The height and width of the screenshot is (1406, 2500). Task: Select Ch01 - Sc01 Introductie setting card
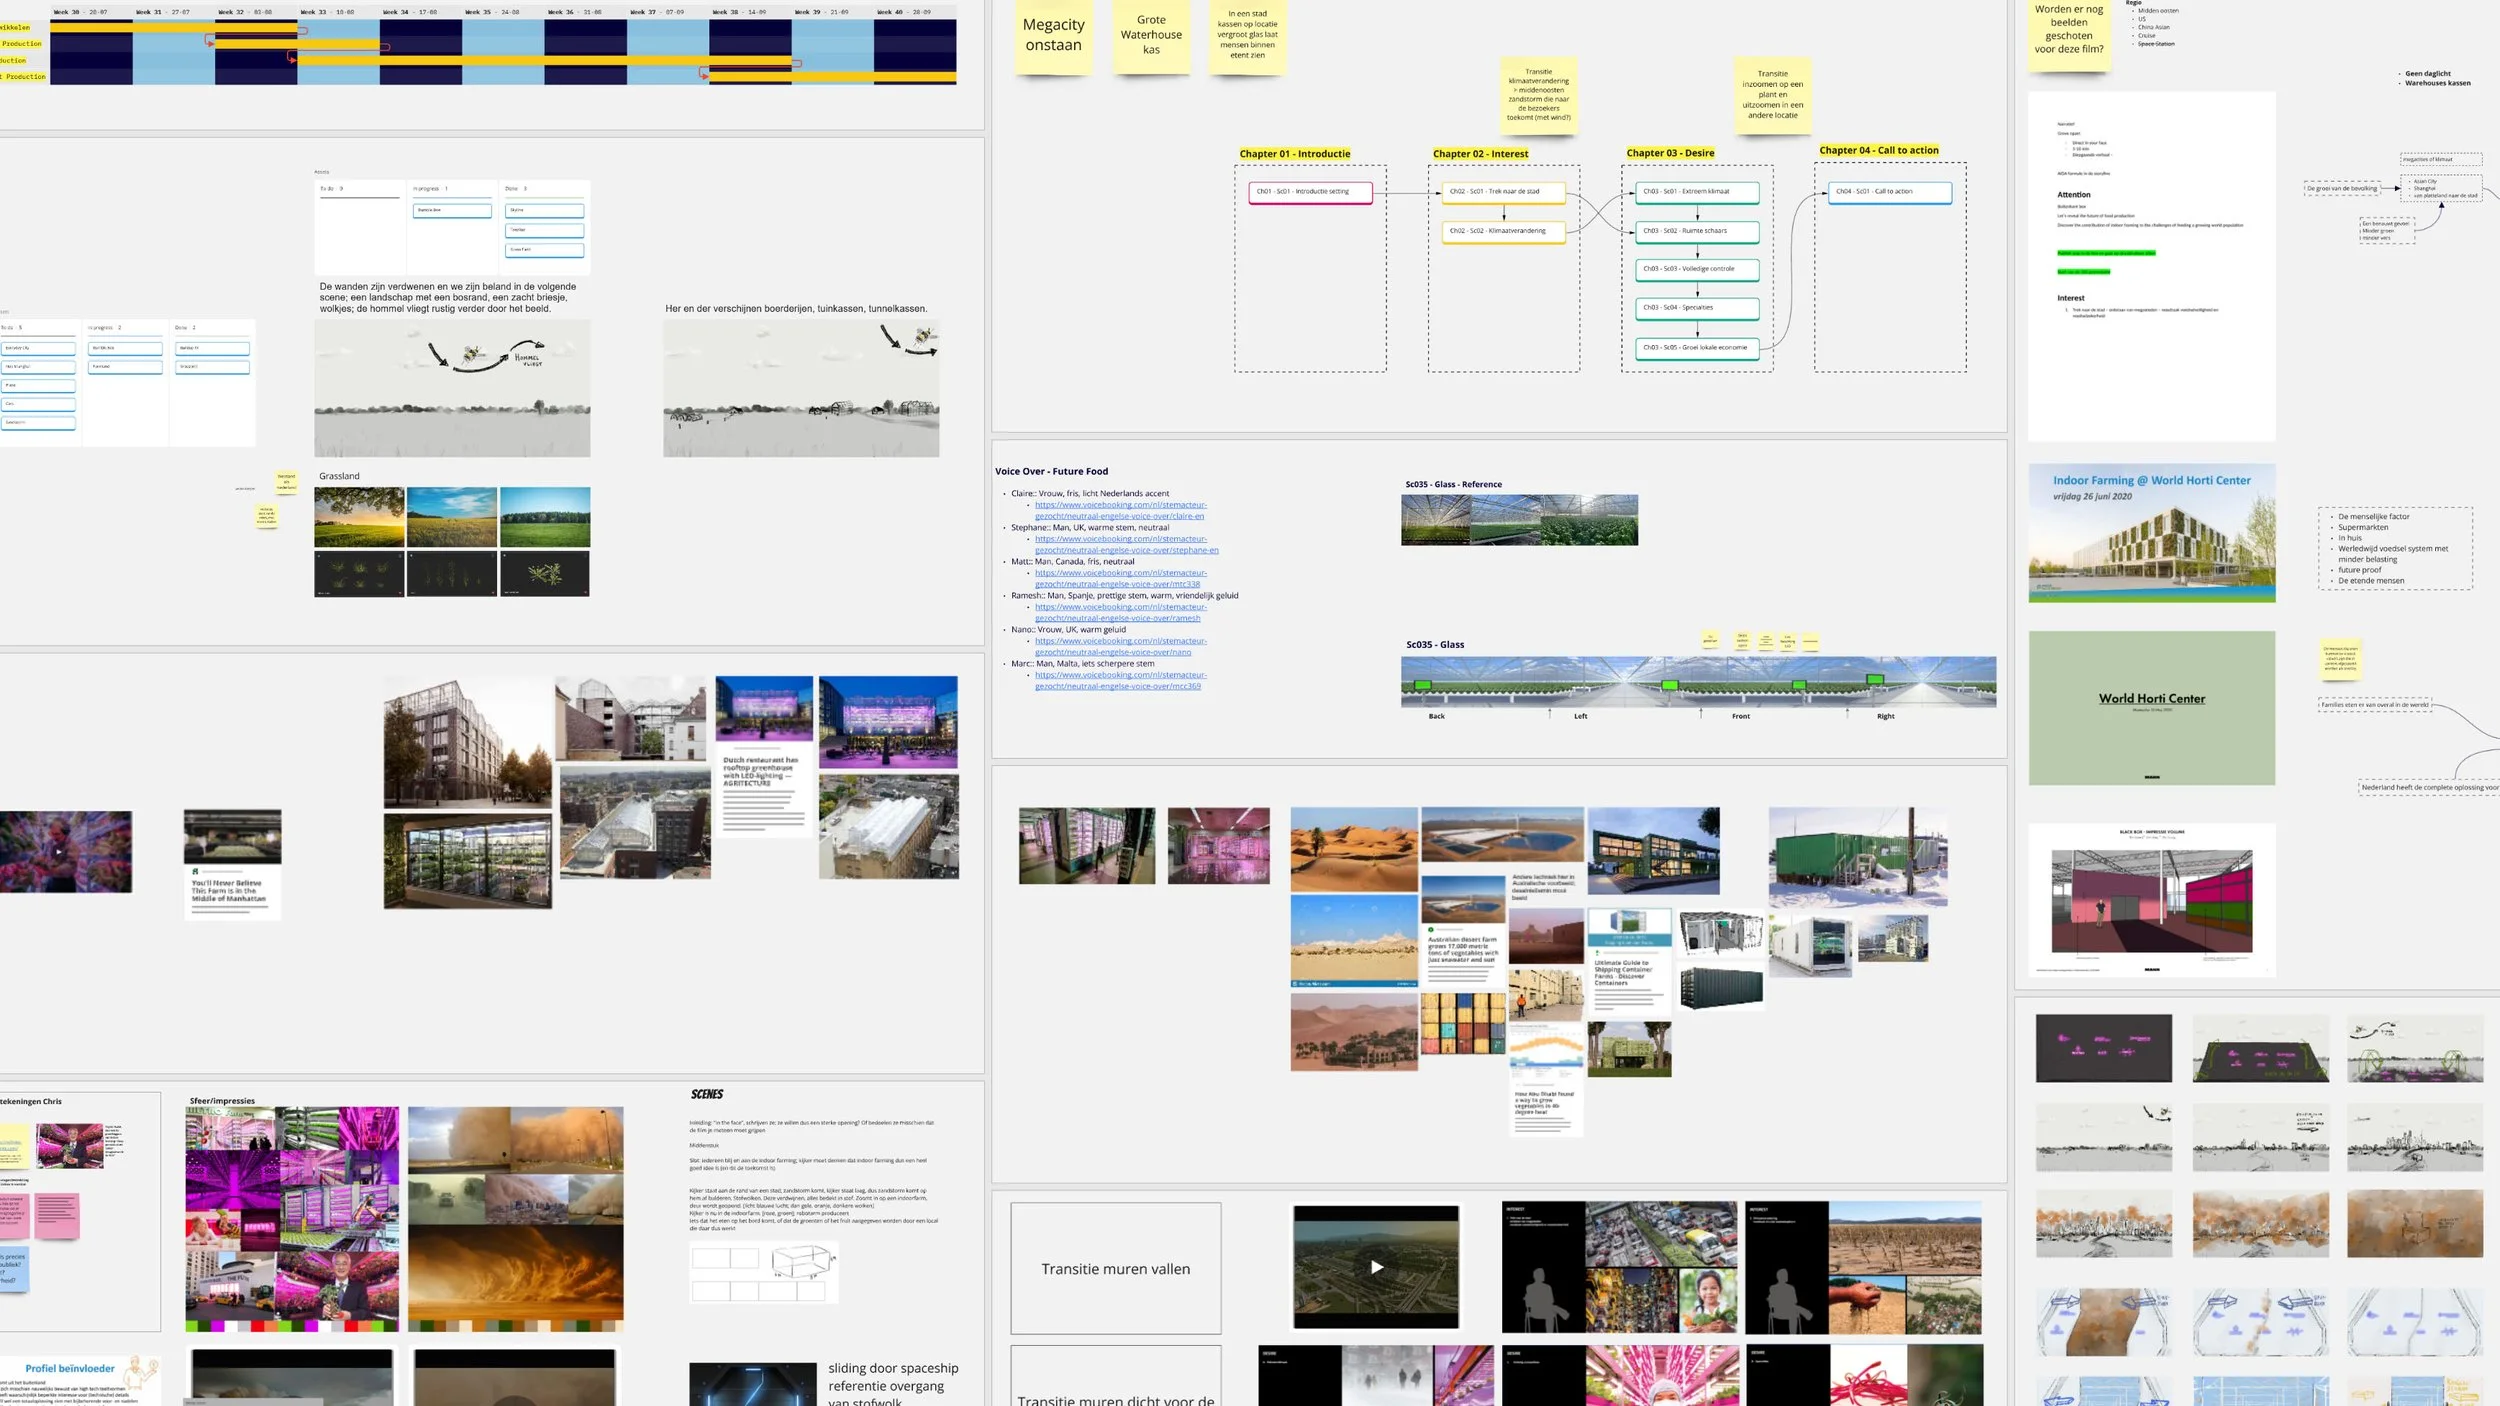point(1309,192)
